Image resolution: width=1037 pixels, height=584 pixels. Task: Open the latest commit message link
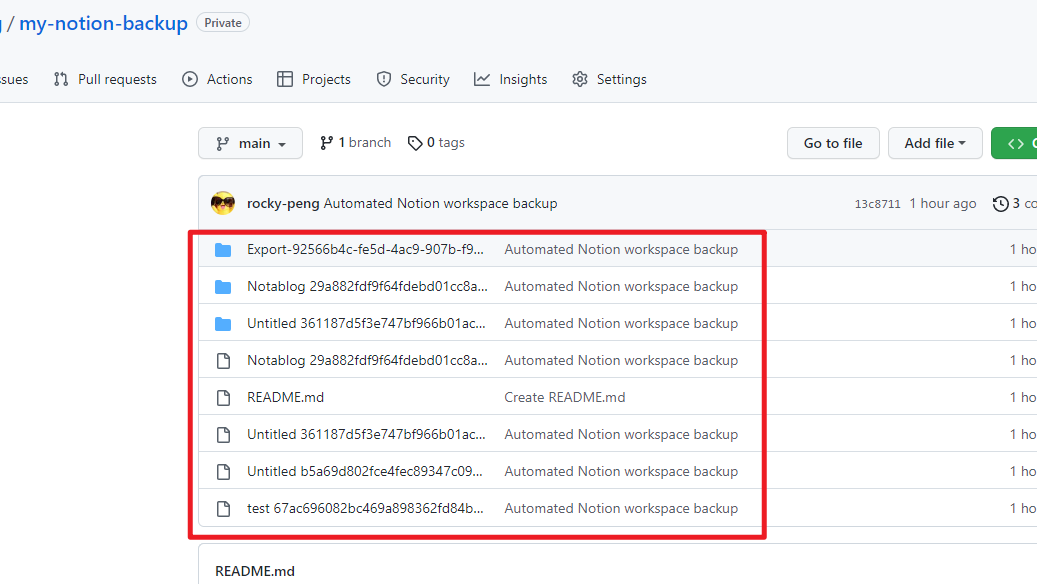pyautogui.click(x=440, y=204)
